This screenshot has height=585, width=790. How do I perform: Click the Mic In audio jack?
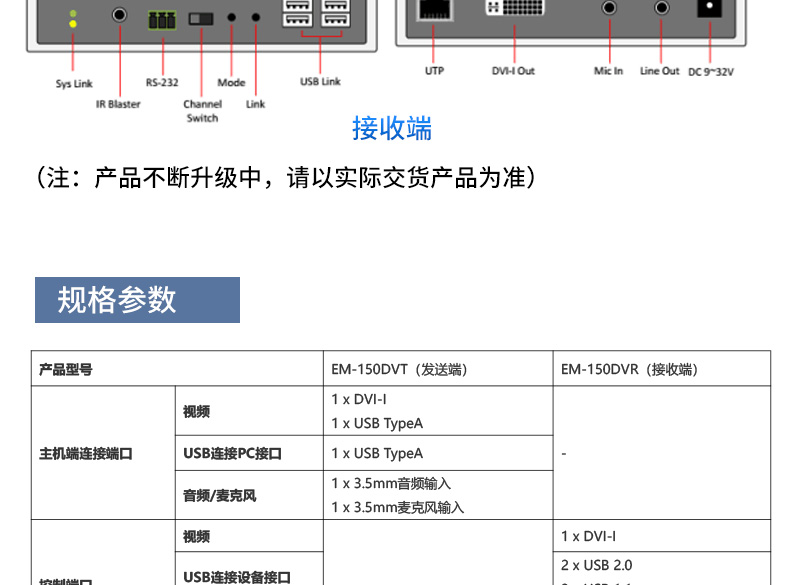click(608, 8)
